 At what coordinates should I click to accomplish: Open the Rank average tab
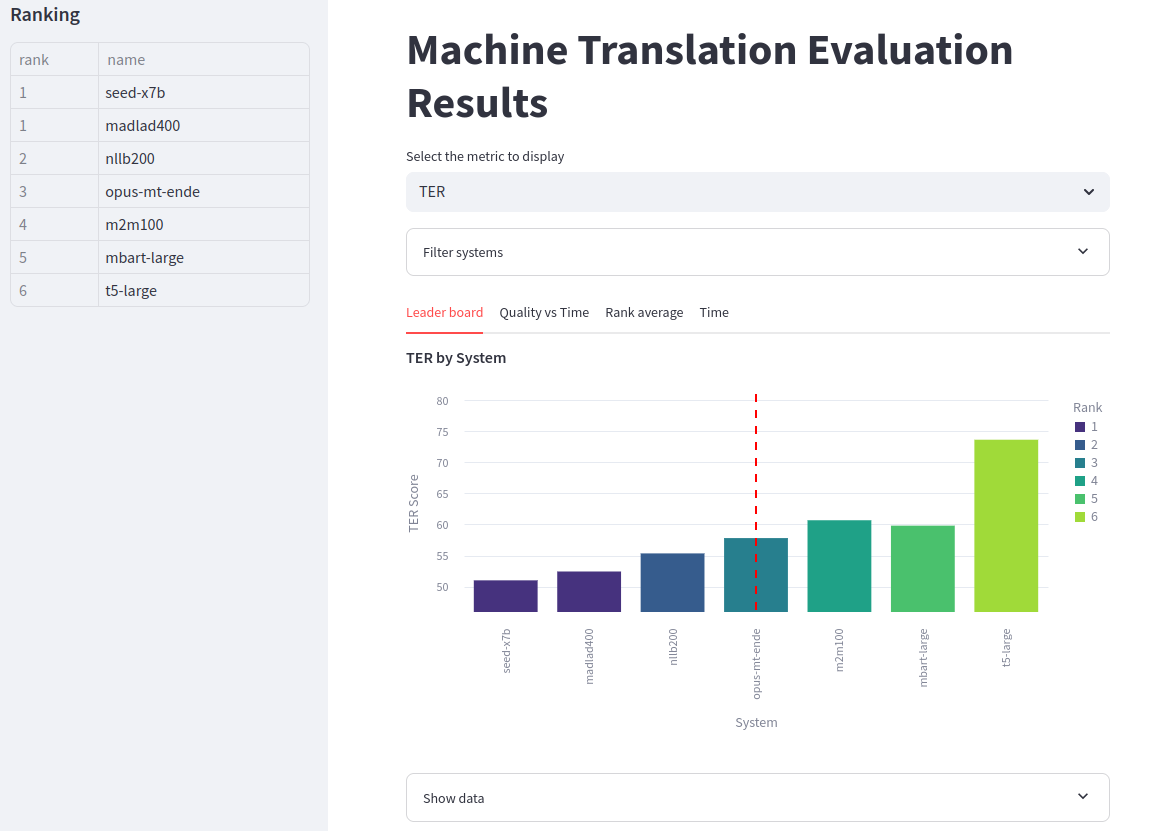(x=644, y=313)
